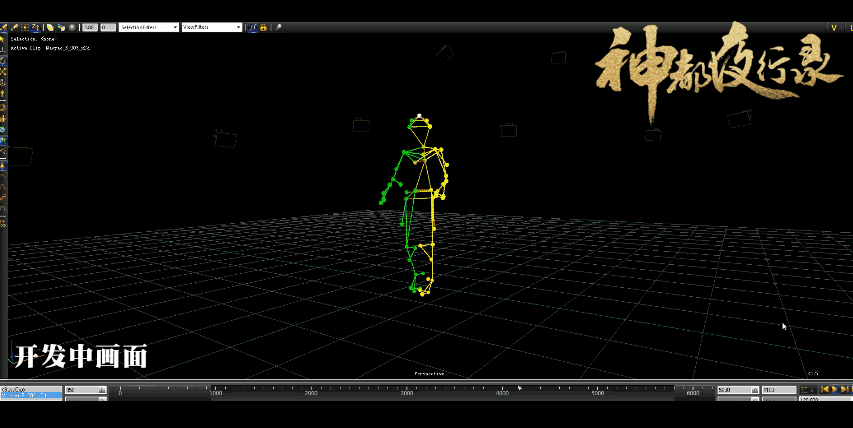Click the V button in the top-right corner
The height and width of the screenshot is (428, 853).
[833, 27]
